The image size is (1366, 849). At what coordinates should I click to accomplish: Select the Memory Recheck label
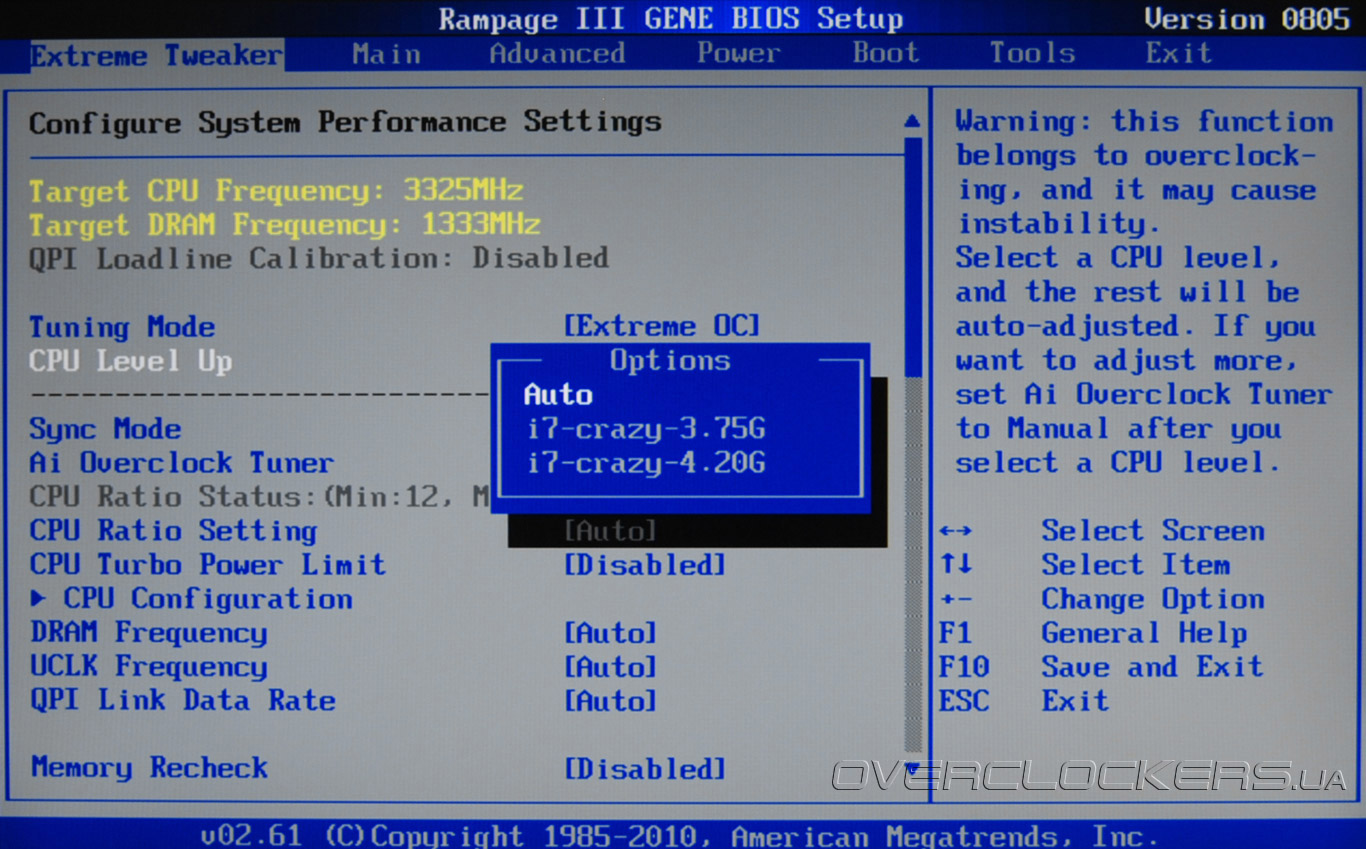149,768
